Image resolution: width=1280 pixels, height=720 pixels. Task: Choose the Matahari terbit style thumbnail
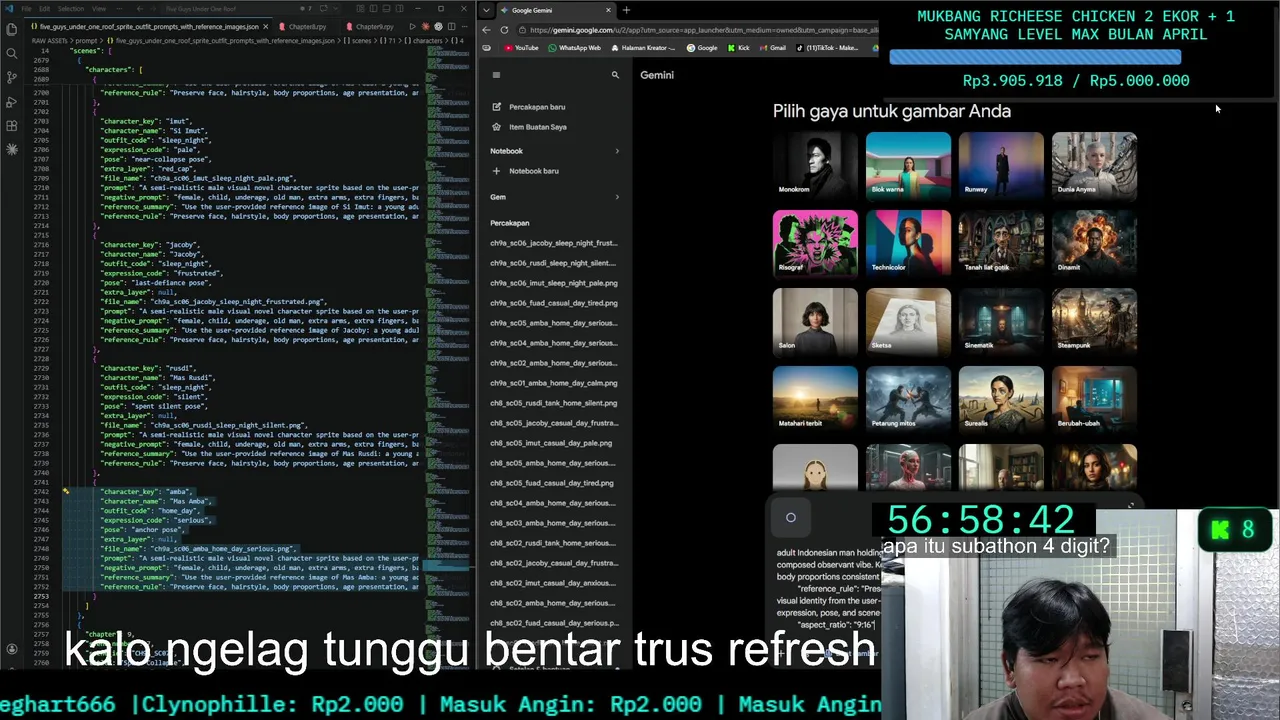(815, 399)
